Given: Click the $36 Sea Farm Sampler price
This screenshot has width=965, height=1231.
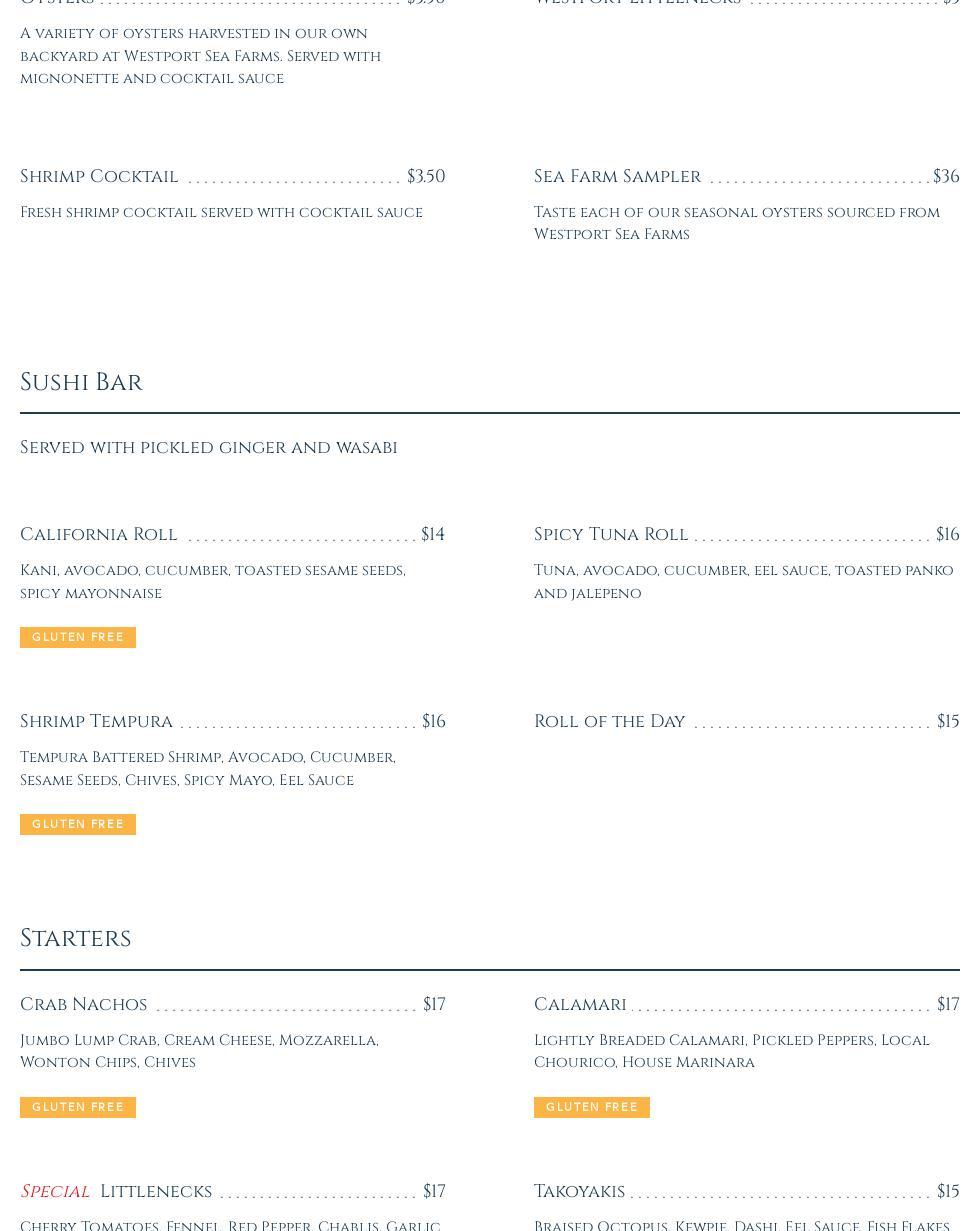Looking at the screenshot, I should (x=946, y=177).
